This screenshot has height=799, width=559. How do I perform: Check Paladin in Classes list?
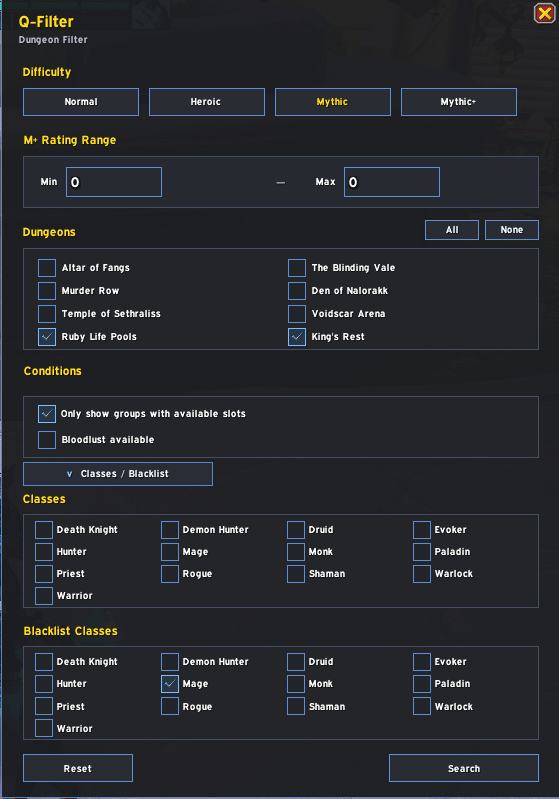point(422,552)
